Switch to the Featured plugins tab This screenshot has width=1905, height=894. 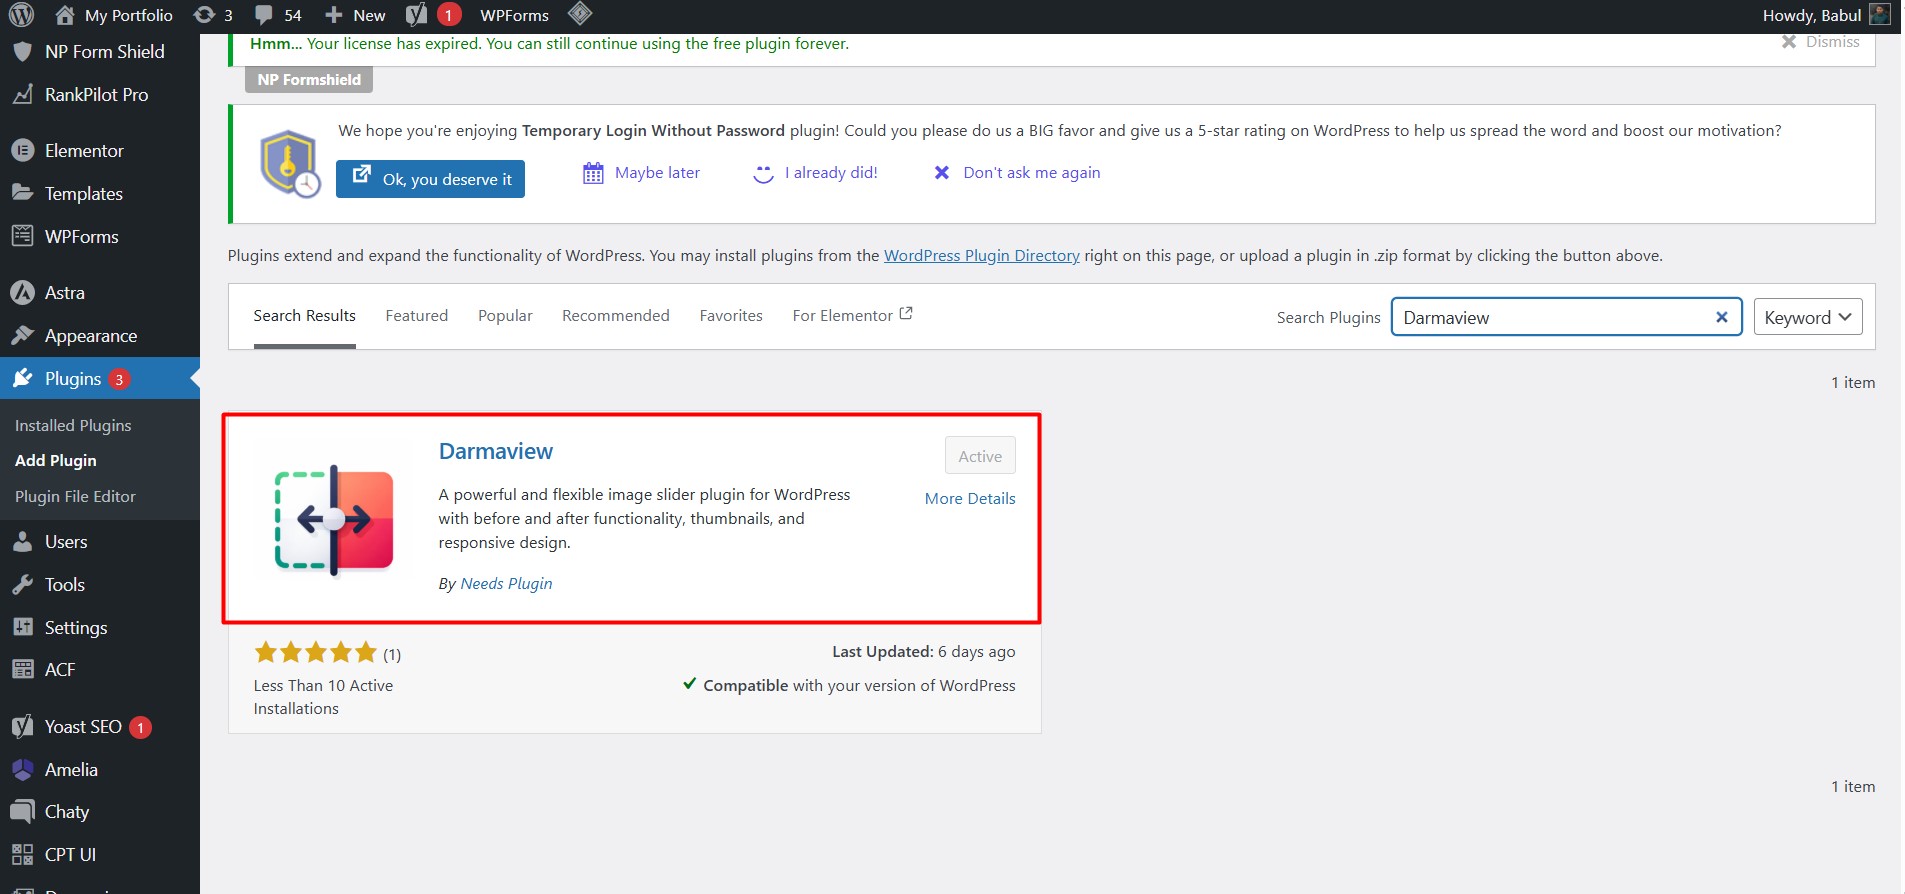coord(416,316)
